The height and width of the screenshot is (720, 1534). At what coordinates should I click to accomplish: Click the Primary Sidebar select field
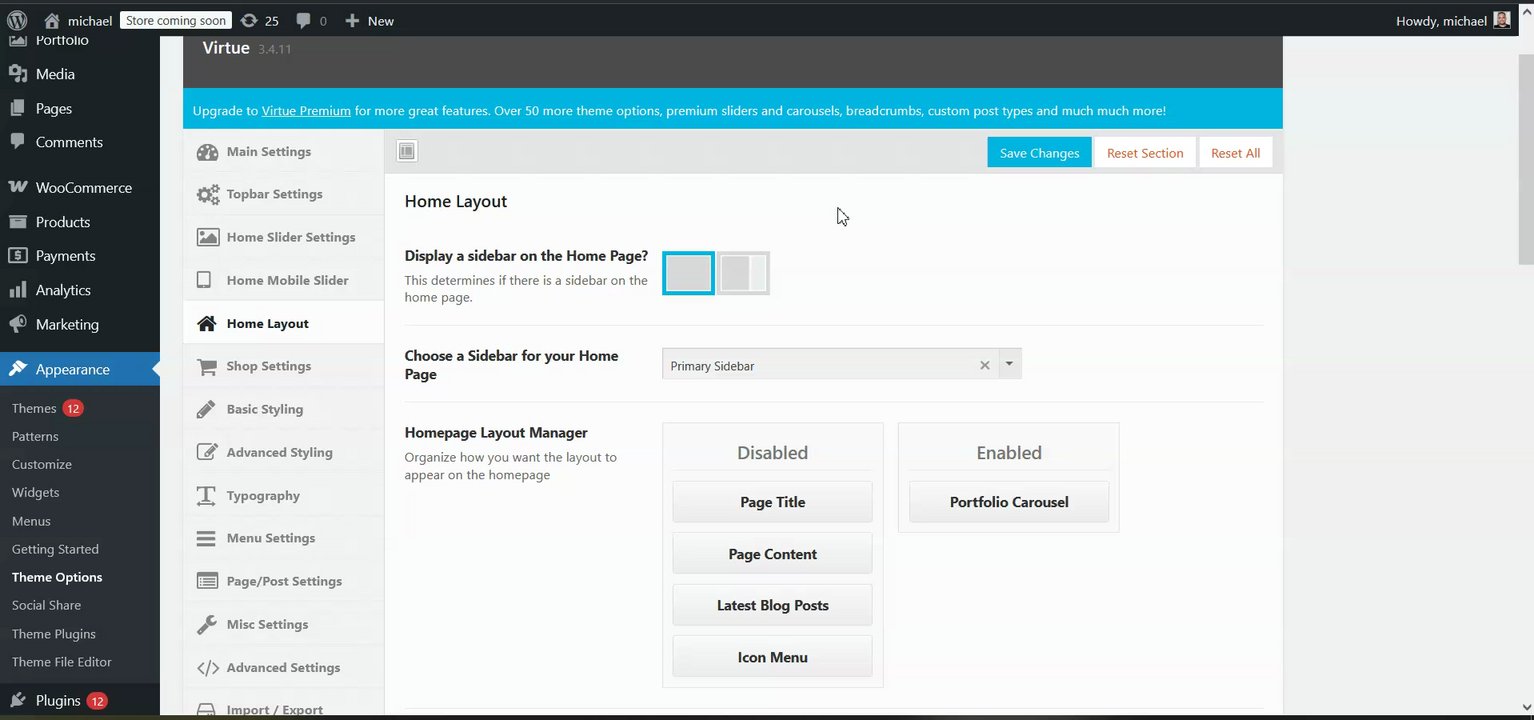(x=841, y=364)
